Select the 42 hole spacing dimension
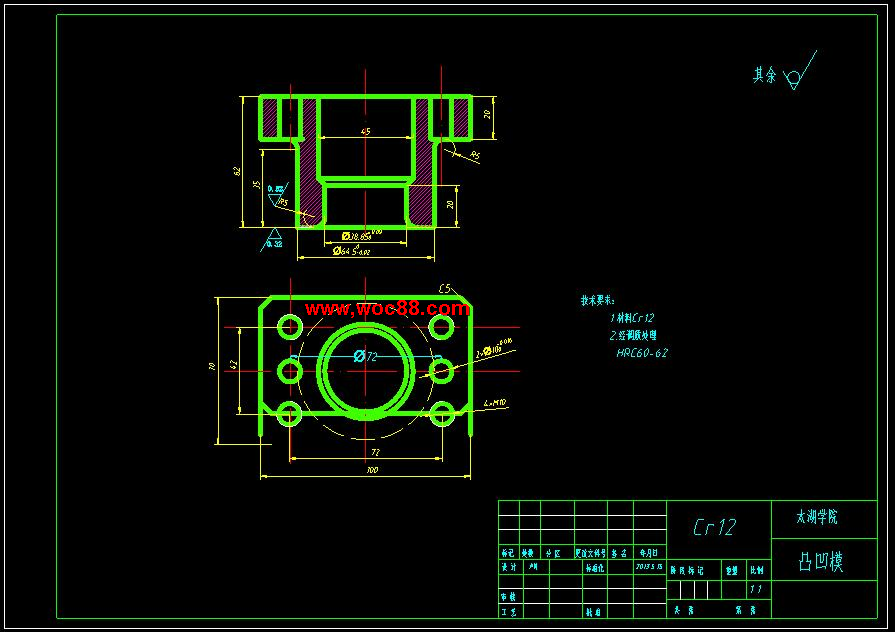 coord(232,364)
